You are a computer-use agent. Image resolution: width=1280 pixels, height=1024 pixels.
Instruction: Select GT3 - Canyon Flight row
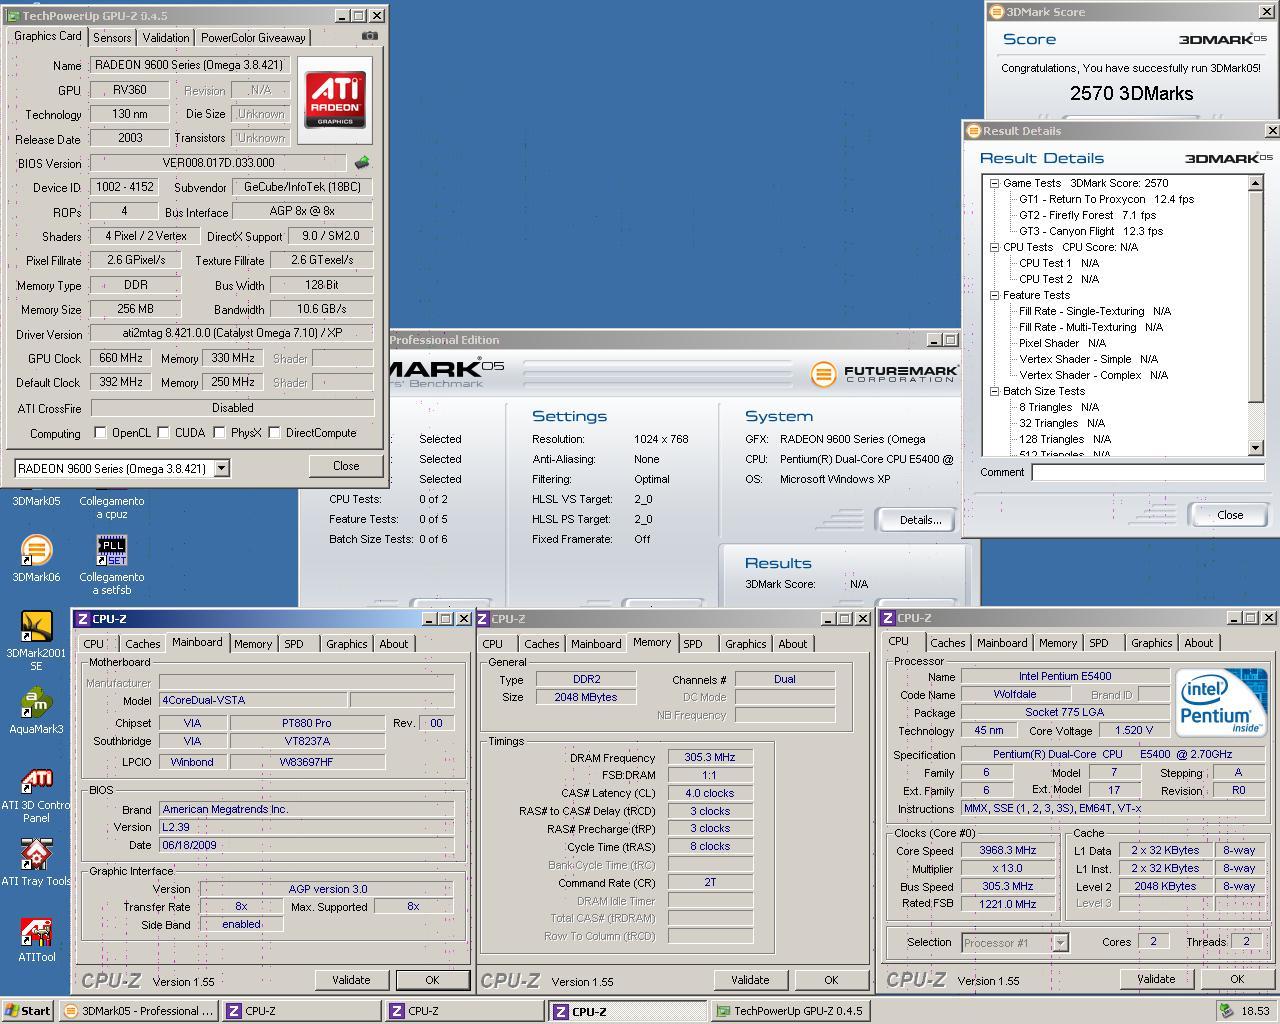tap(1091, 231)
